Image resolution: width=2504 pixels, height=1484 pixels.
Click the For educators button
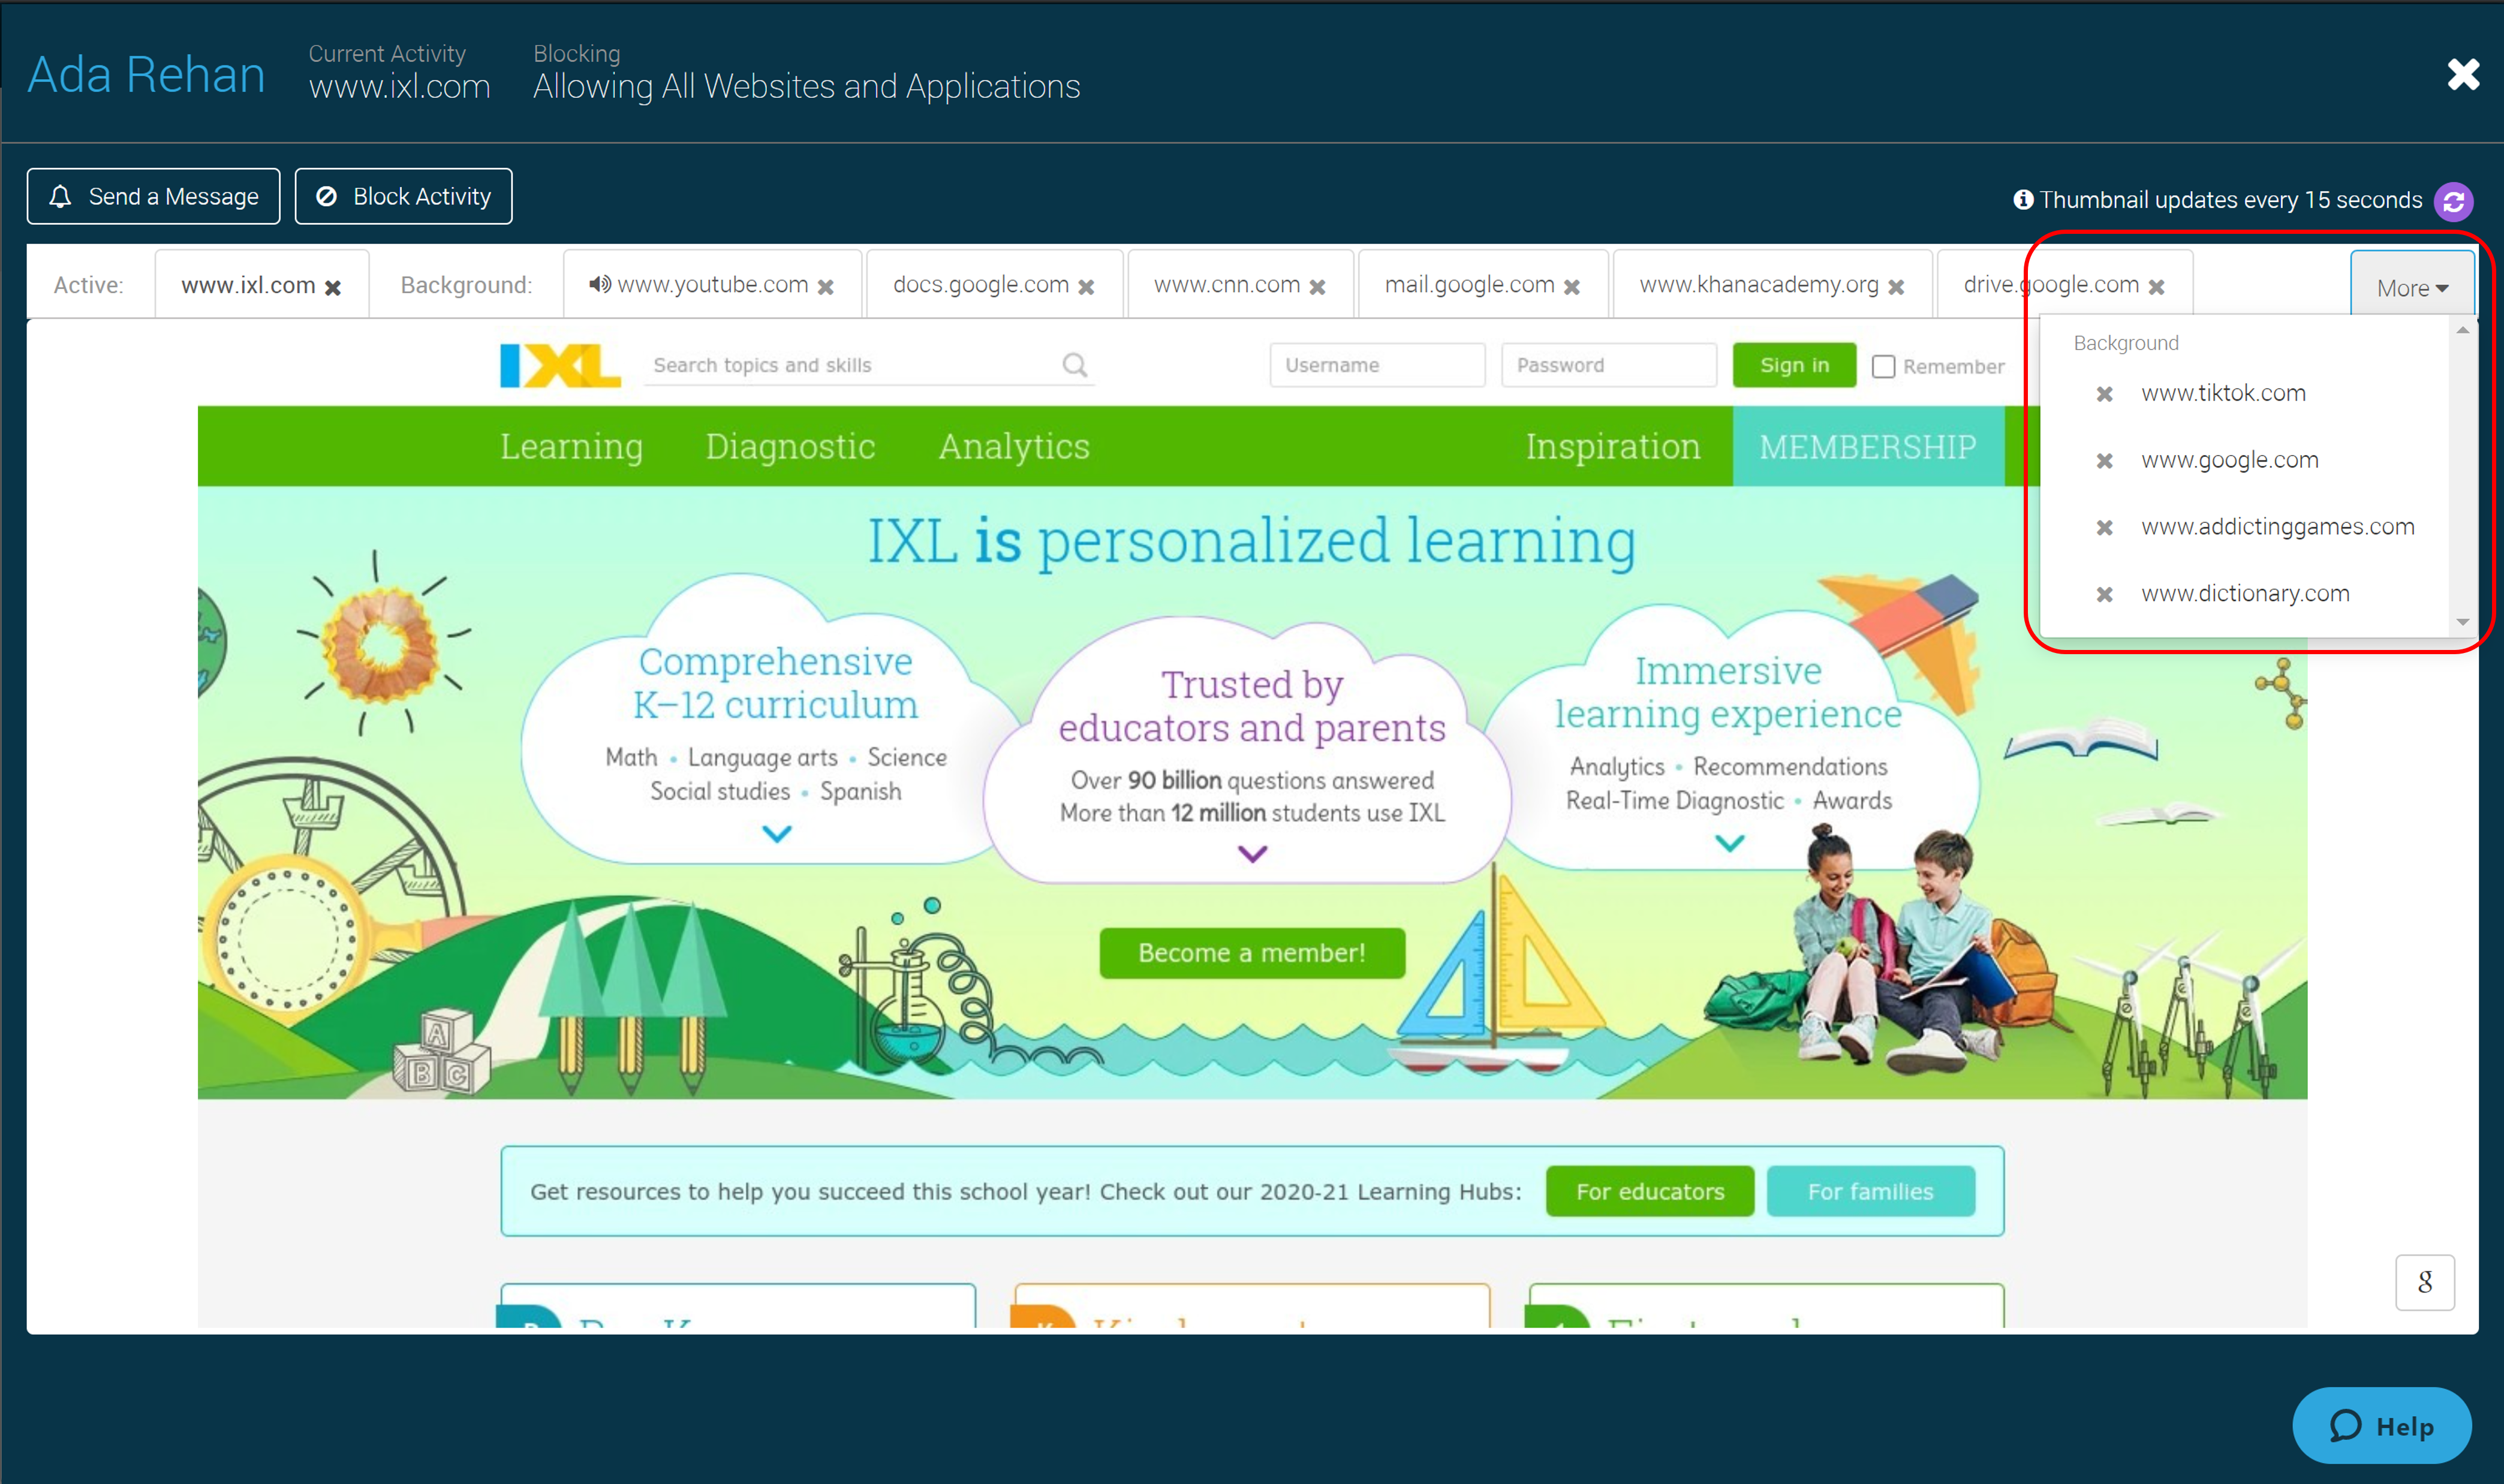click(x=1650, y=1191)
